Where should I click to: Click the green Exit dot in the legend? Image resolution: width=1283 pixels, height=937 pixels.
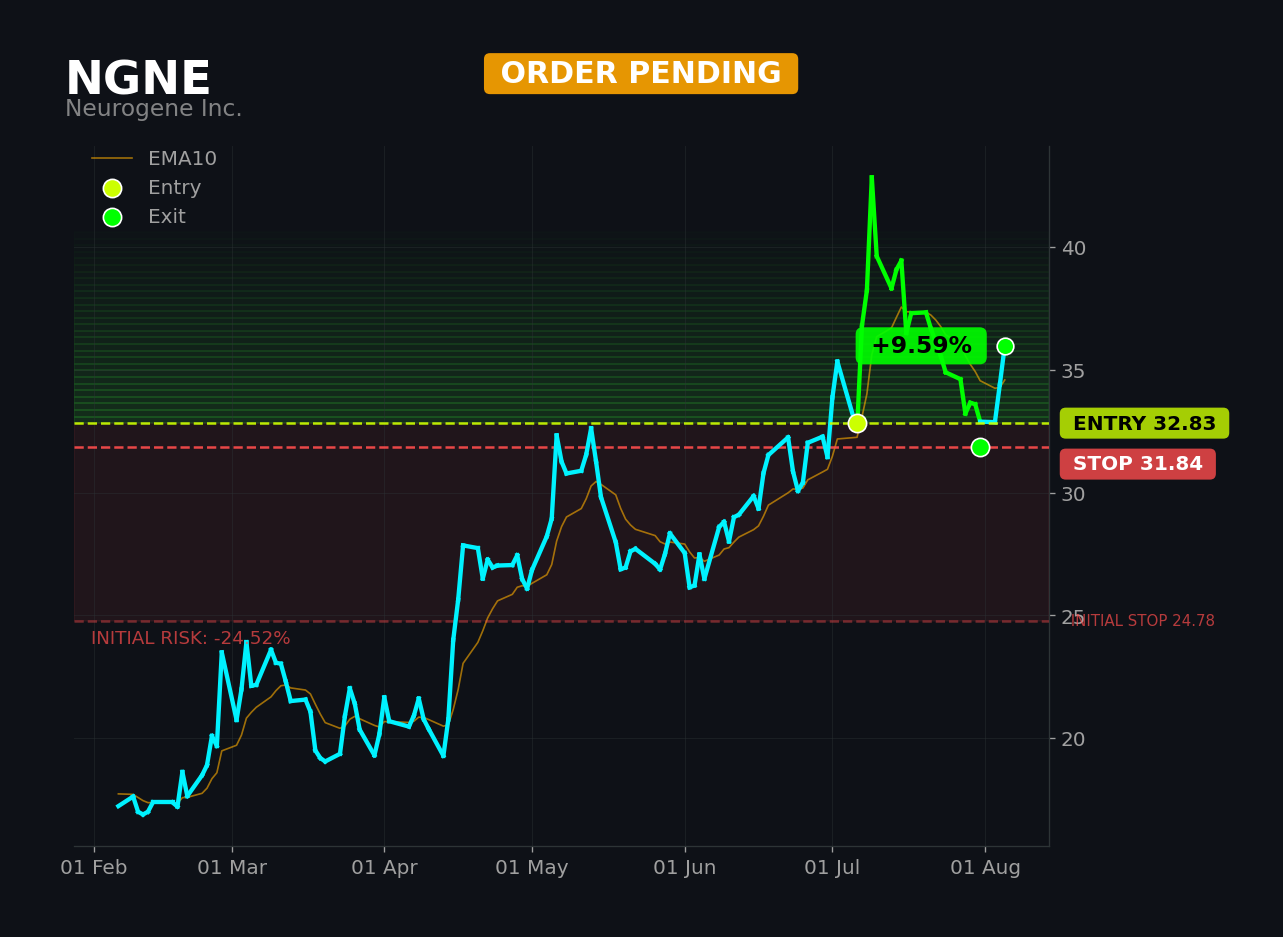[112, 217]
